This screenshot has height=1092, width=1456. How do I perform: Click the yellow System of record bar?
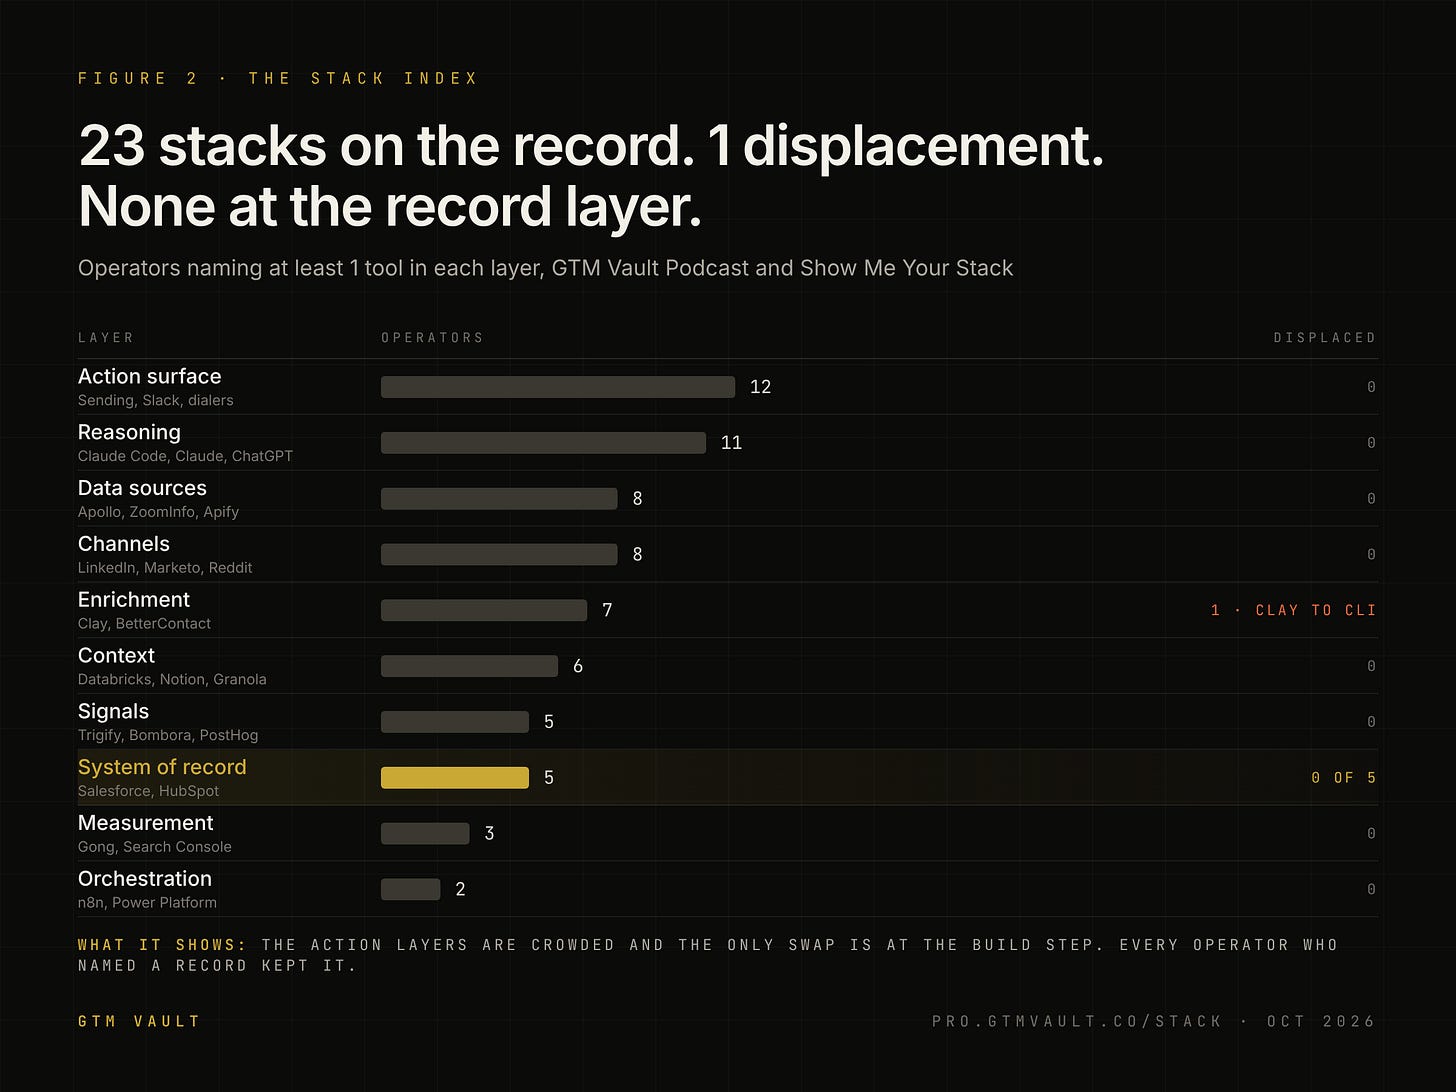click(455, 778)
